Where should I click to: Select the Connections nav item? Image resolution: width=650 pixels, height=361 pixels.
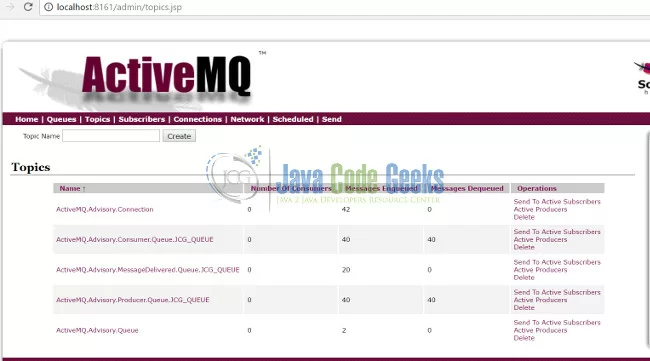(x=198, y=119)
